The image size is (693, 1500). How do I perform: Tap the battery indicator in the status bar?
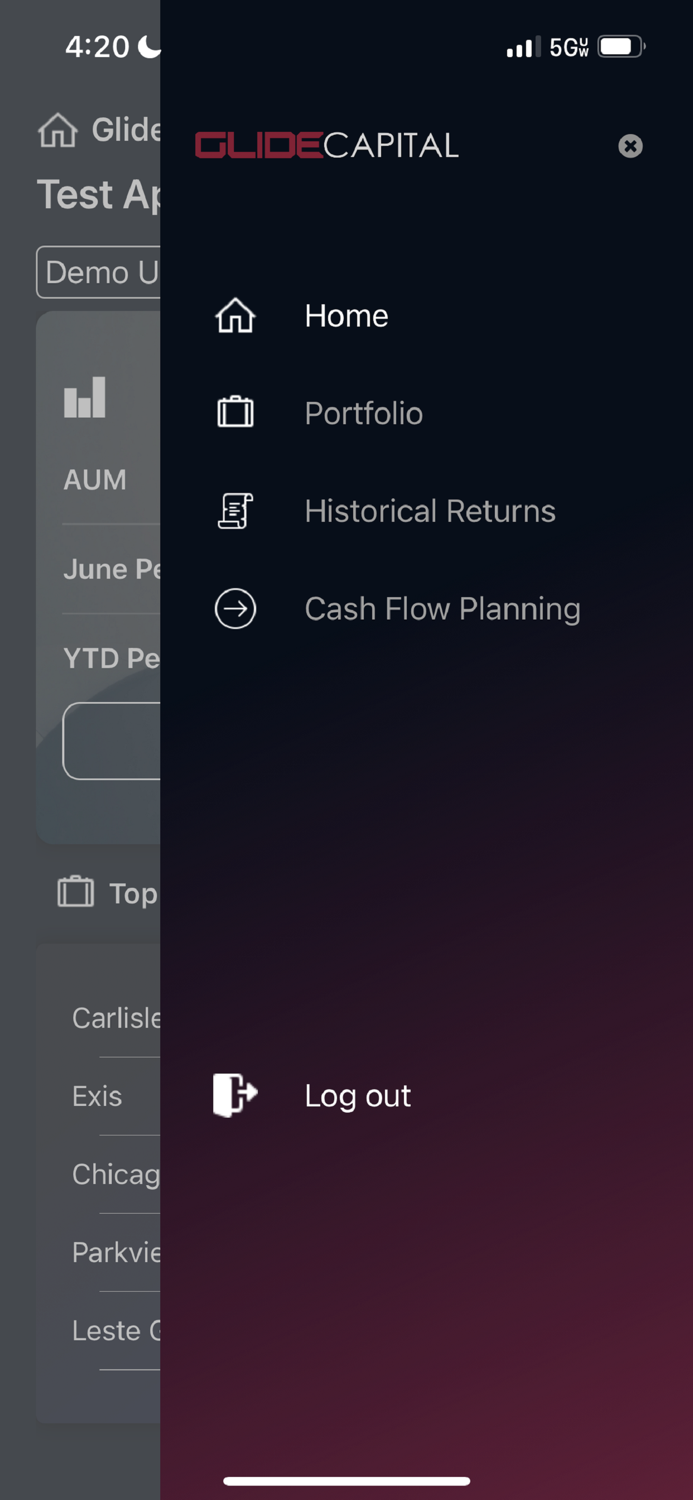click(x=619, y=46)
